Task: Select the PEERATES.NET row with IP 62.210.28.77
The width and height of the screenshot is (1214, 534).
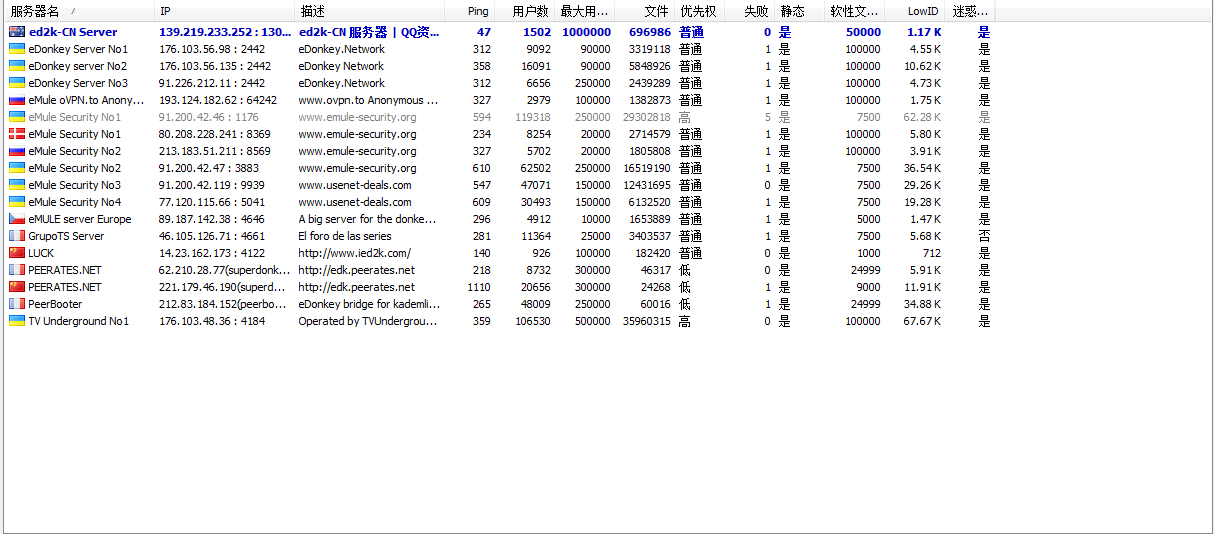Action: point(500,270)
